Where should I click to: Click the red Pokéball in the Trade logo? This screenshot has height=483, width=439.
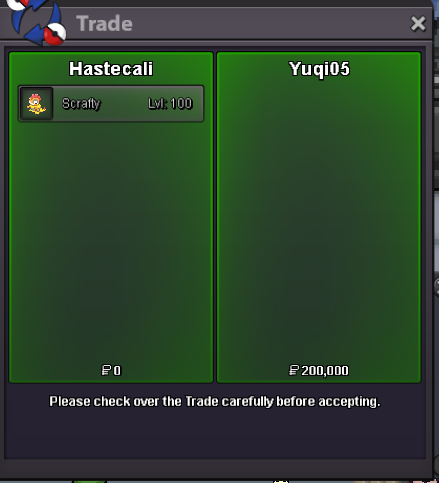point(55,35)
